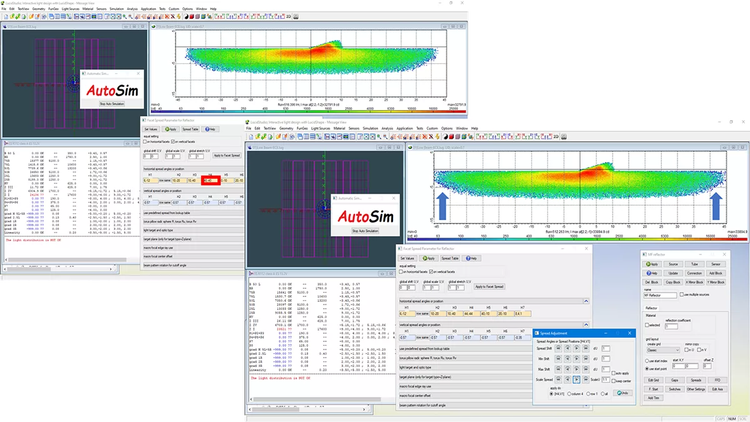Click the H4 horizontal spread field in front dialog
Viewport: 750px width, 422px height.
(x=472, y=313)
